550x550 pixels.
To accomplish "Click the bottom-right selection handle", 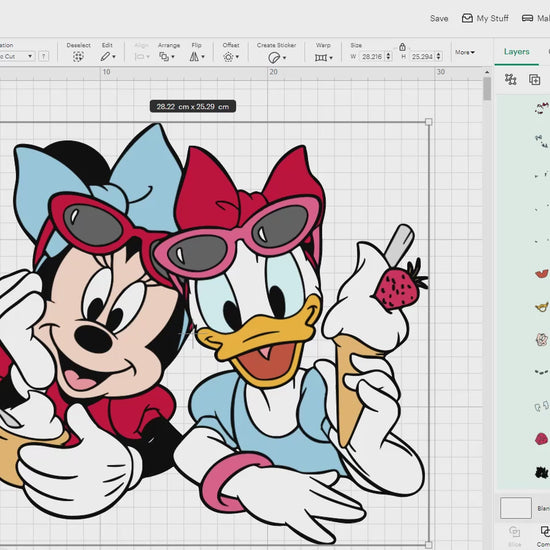I will coord(428,545).
